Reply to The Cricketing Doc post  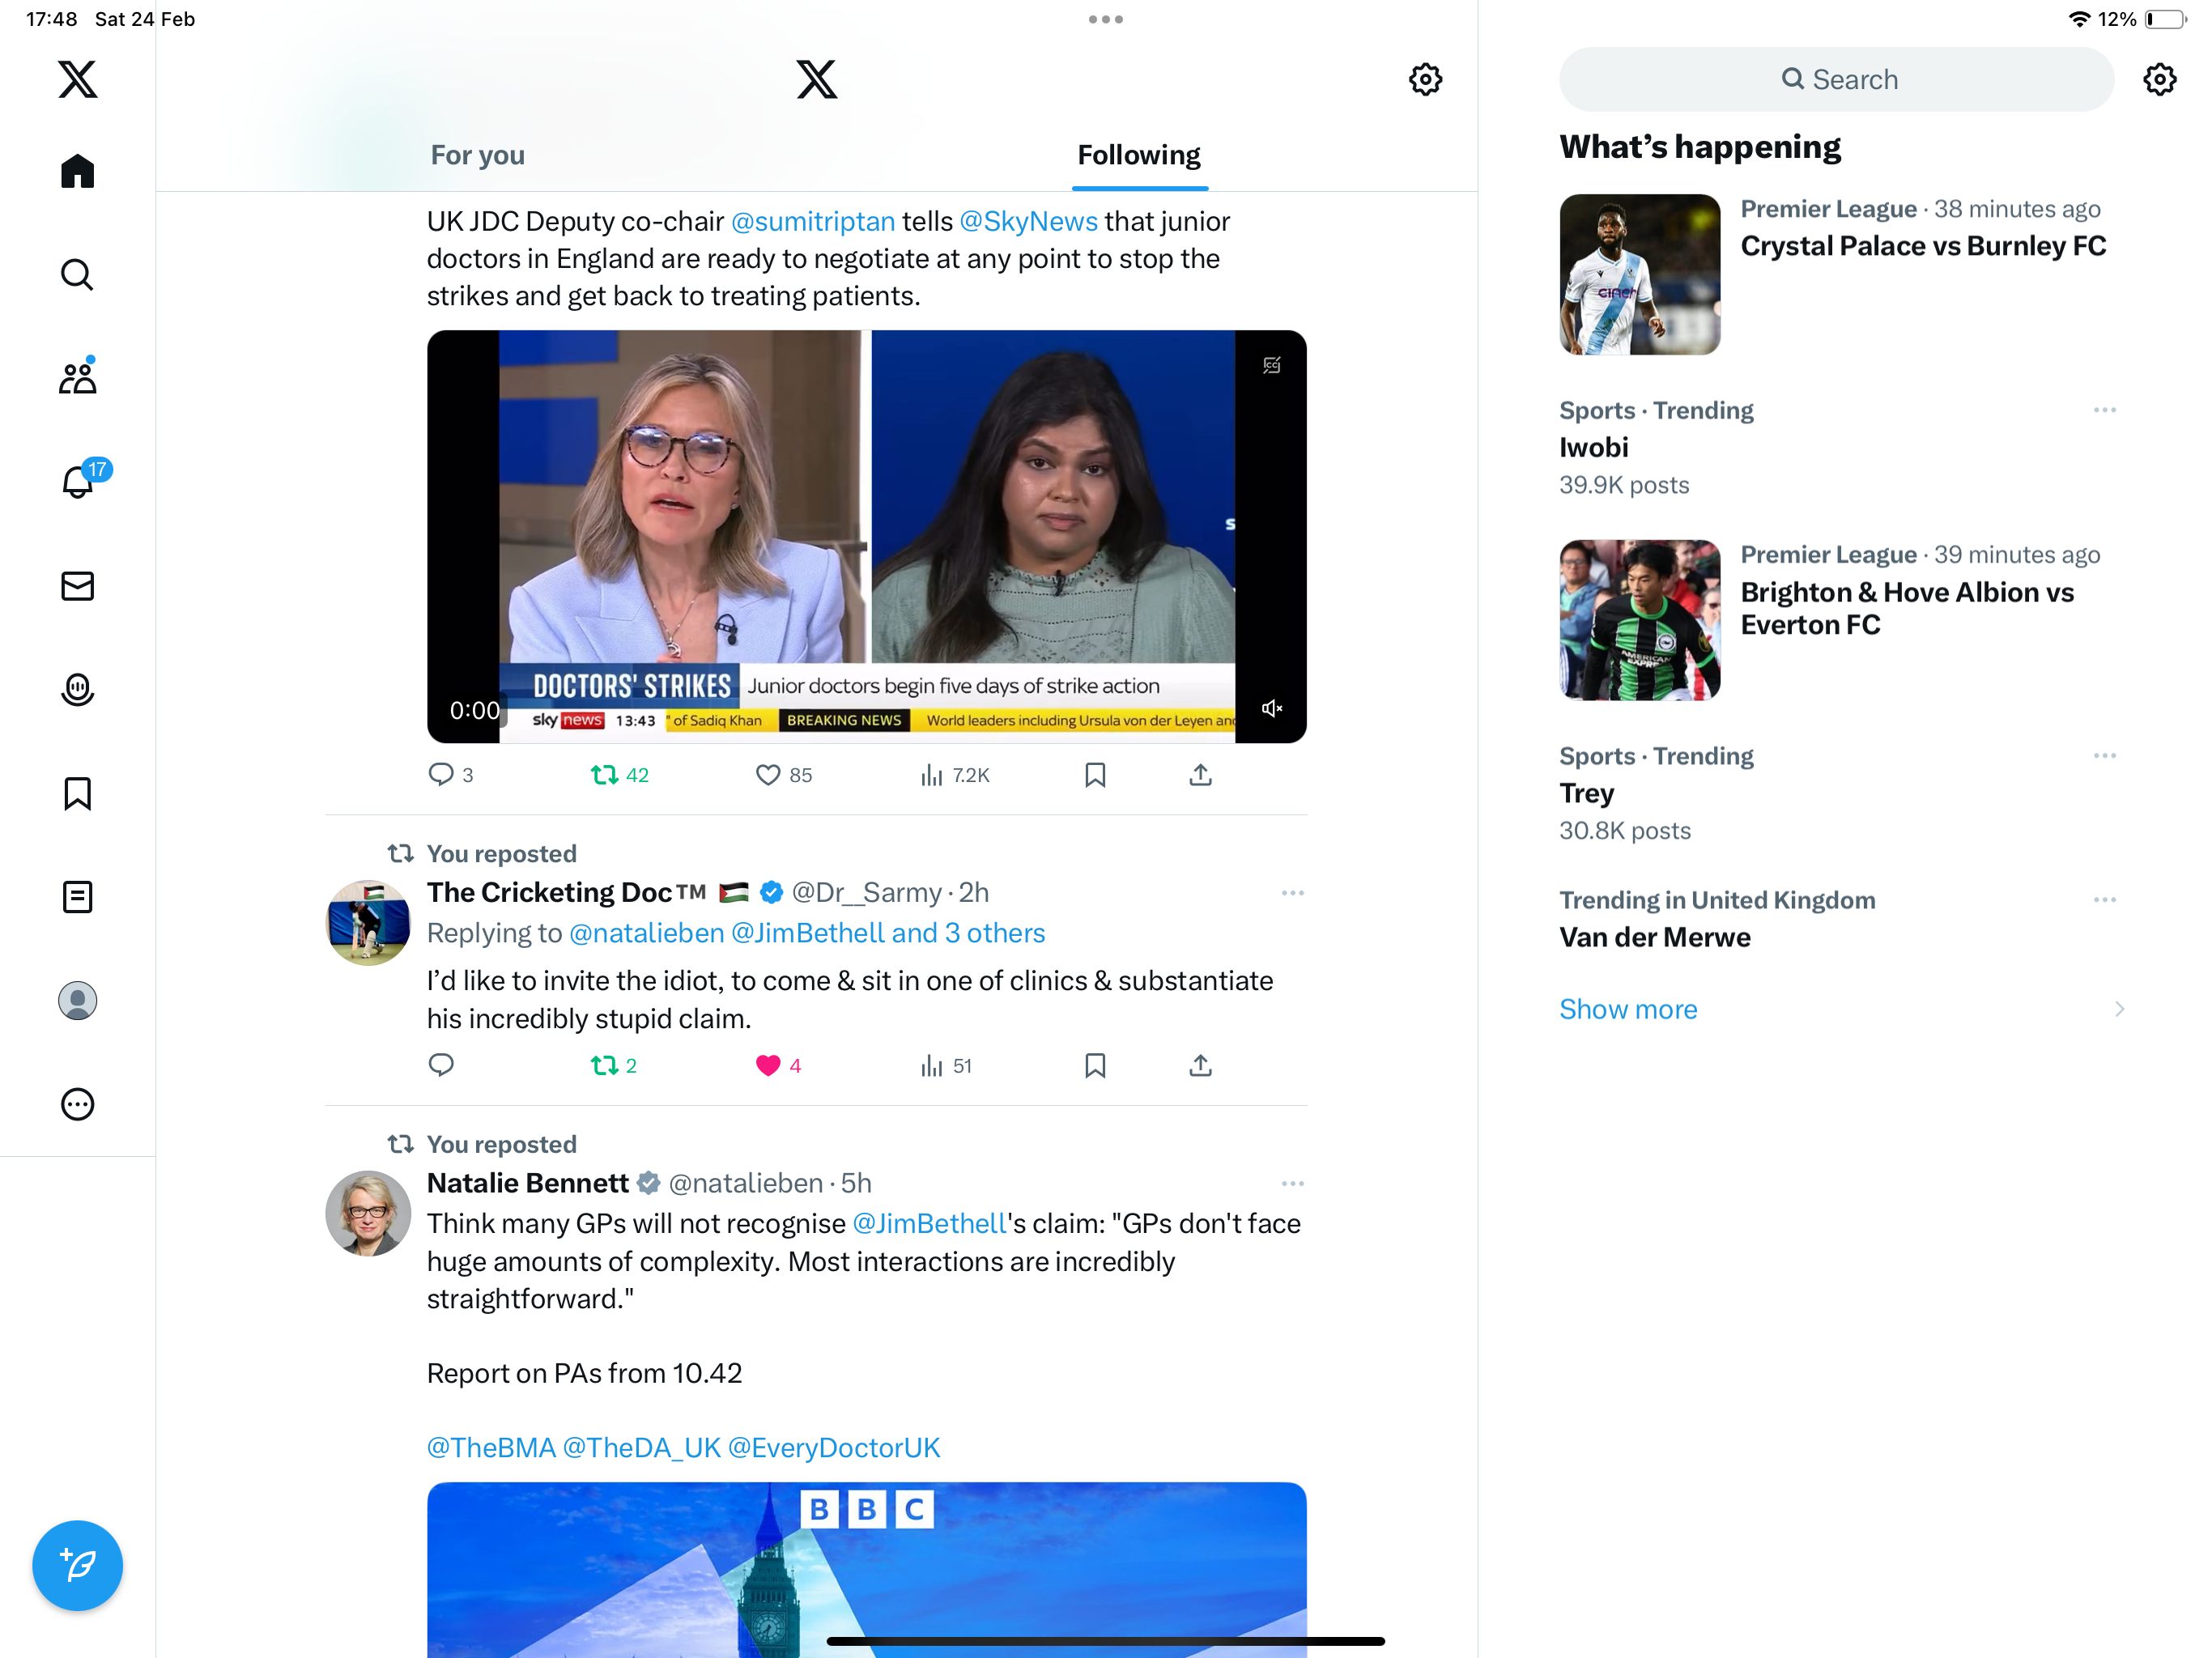click(x=441, y=1065)
